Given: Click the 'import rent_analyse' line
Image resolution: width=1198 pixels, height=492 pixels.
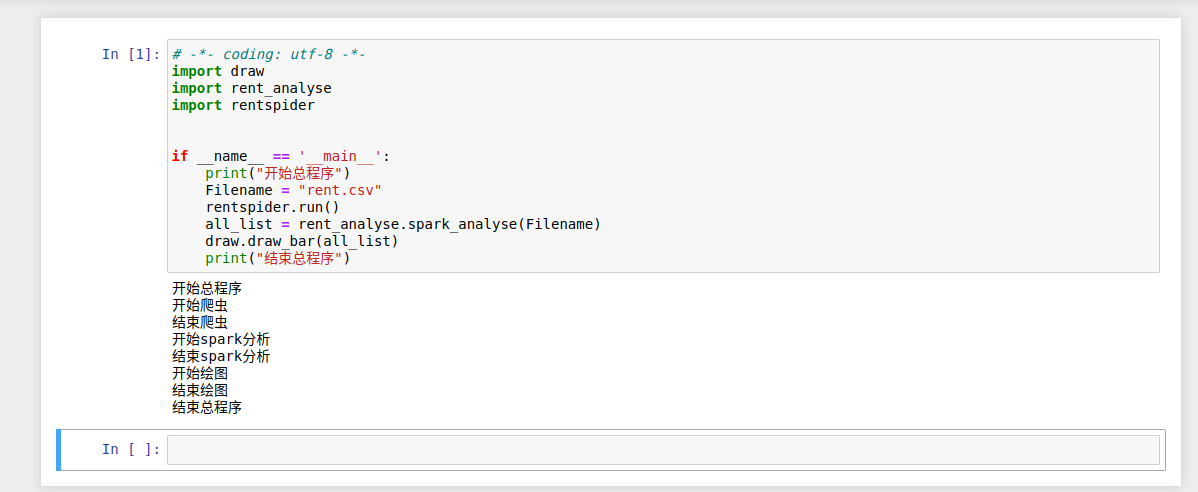Looking at the screenshot, I should tap(251, 88).
